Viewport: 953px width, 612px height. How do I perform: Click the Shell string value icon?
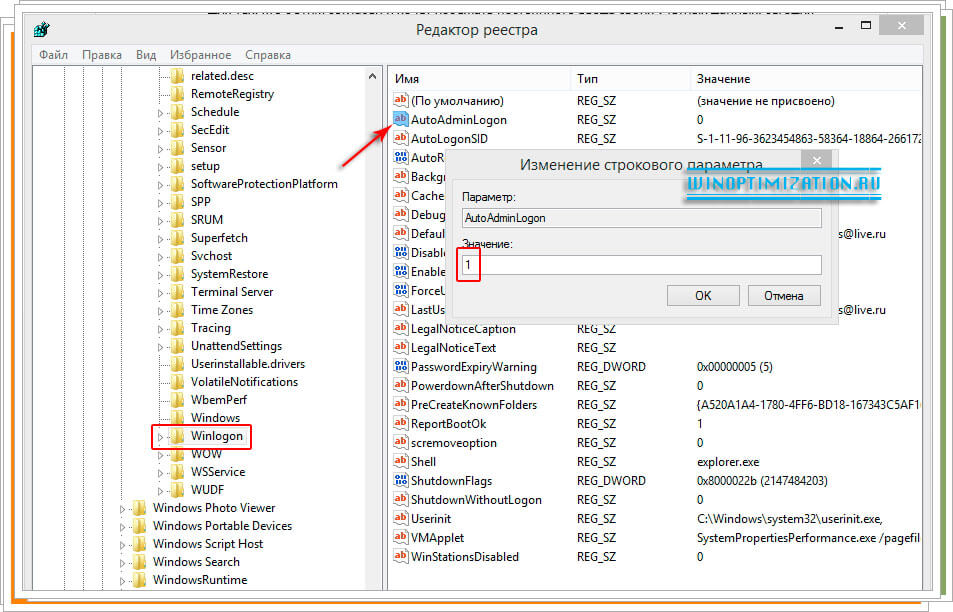401,462
